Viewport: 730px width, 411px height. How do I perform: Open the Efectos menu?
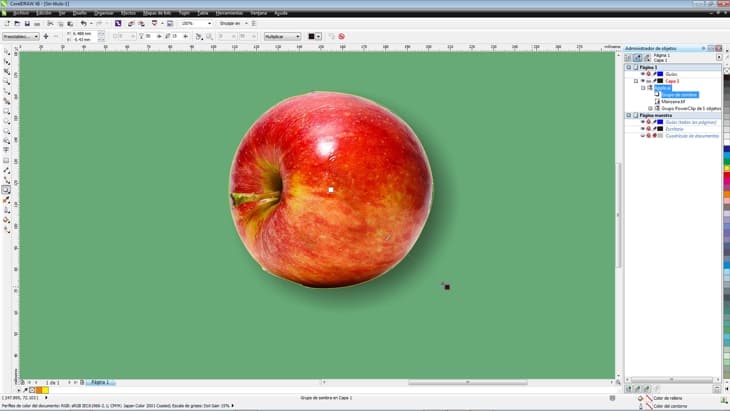point(128,13)
